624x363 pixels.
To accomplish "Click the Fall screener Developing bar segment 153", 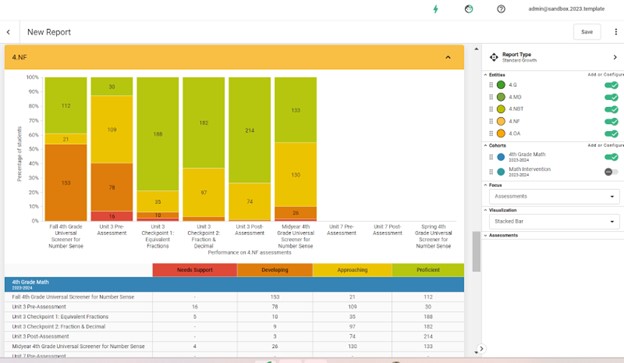I will (x=66, y=183).
